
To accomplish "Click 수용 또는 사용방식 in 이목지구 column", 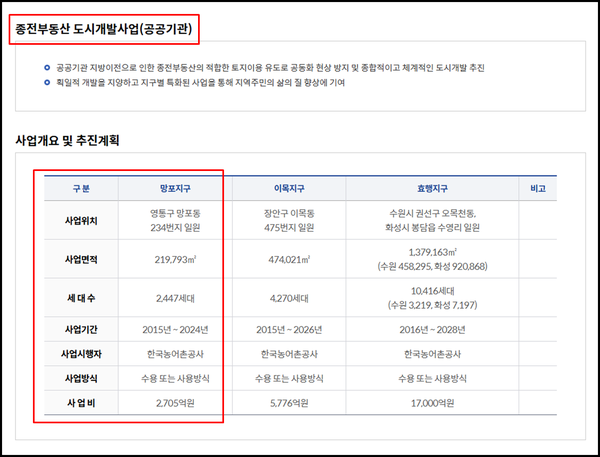I will pos(289,379).
